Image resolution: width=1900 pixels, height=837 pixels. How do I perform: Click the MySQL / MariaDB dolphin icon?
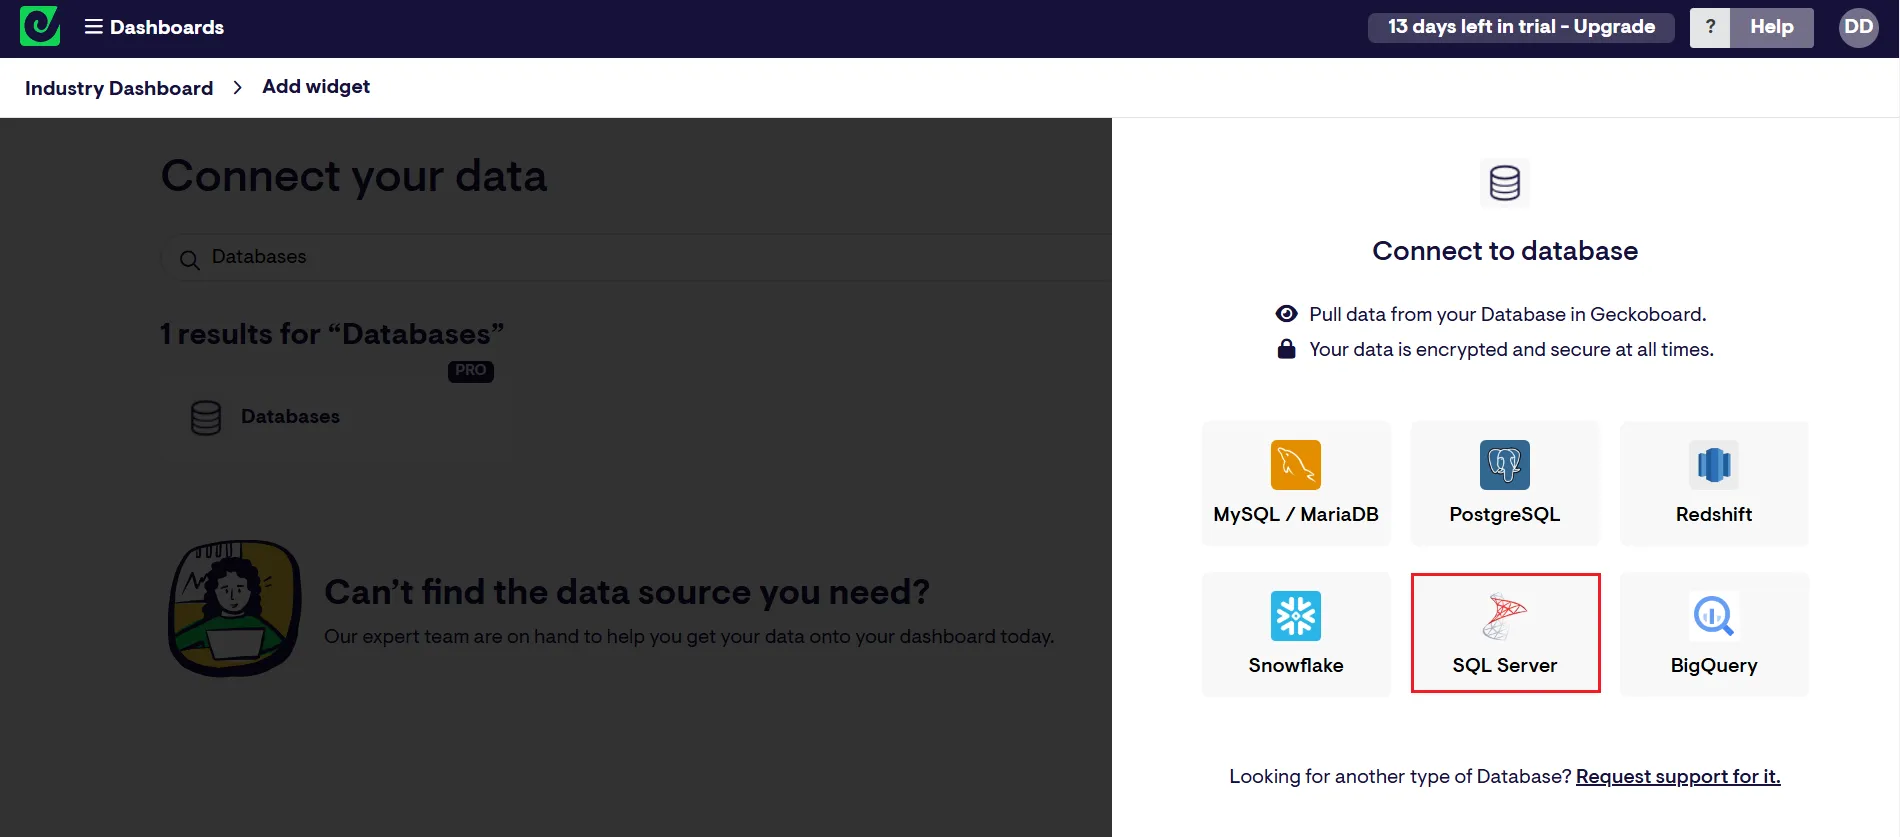[1295, 465]
